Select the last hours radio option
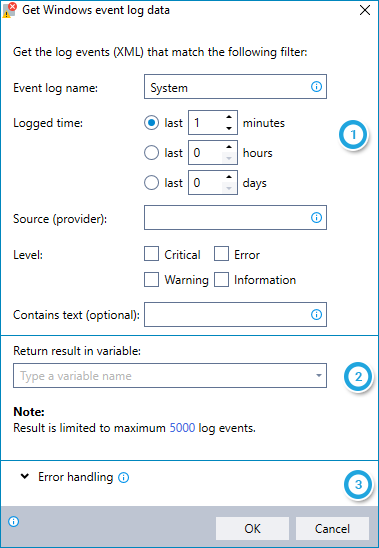 (x=151, y=153)
